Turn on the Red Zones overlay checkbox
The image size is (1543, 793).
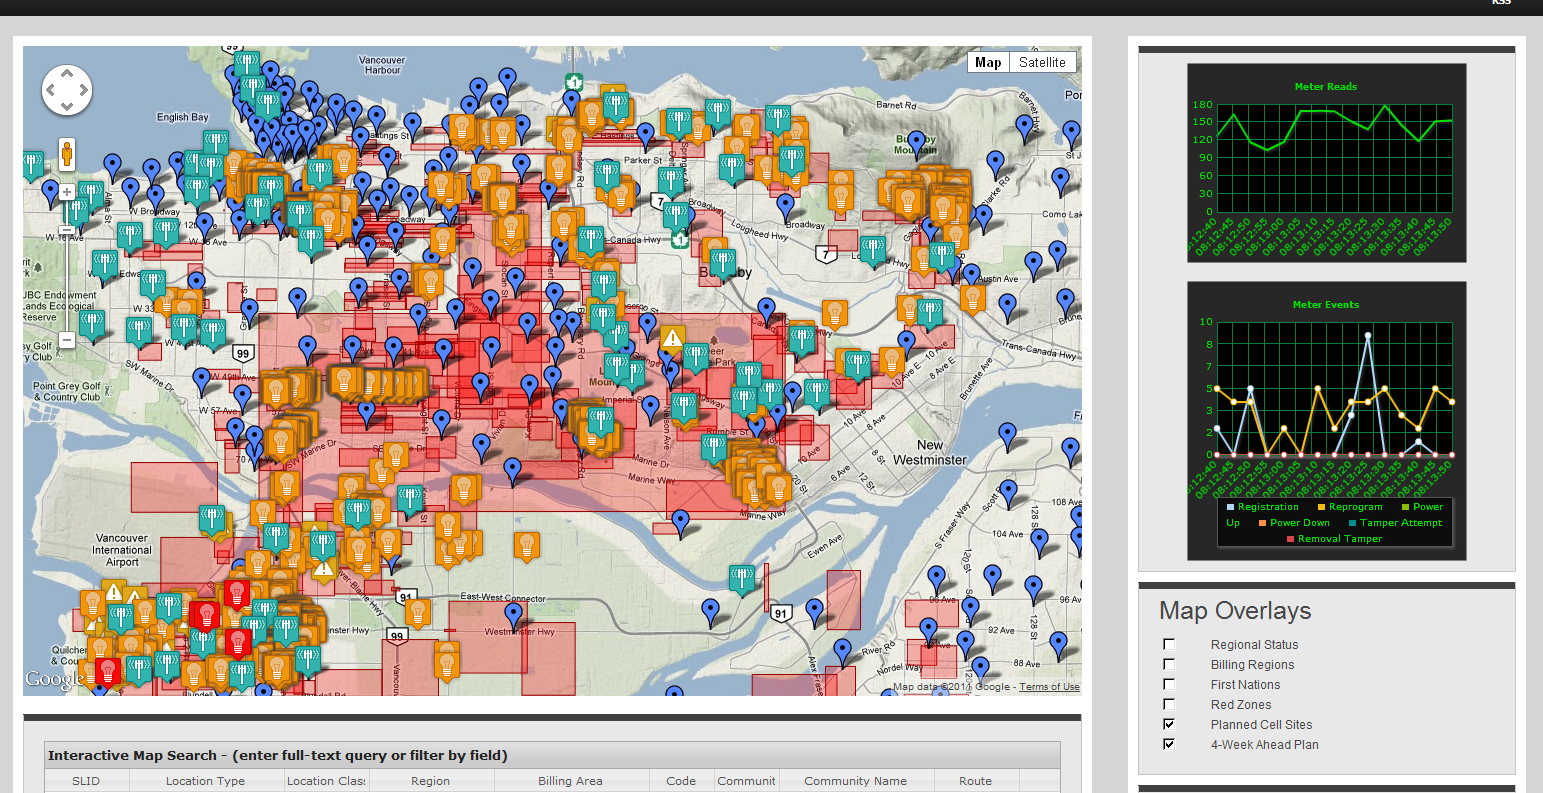pos(1169,705)
